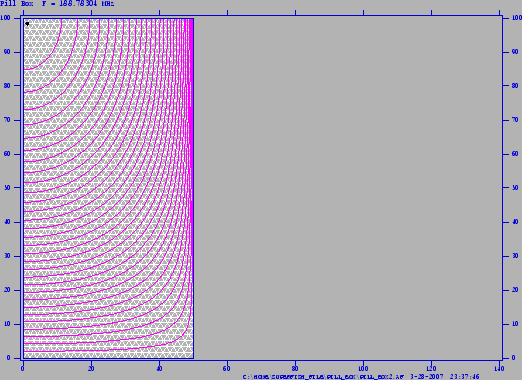Click the bottom axis label 80
The width and height of the screenshot is (522, 380).
point(295,368)
